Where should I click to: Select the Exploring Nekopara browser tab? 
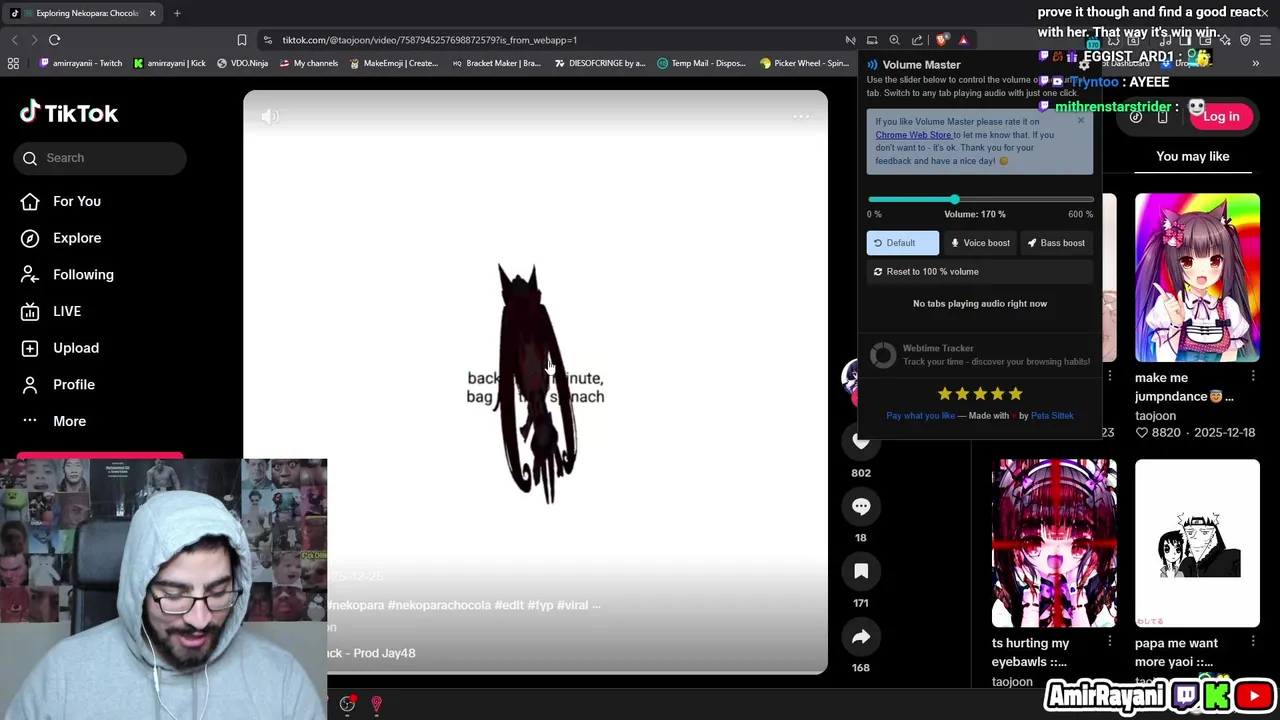tap(82, 13)
